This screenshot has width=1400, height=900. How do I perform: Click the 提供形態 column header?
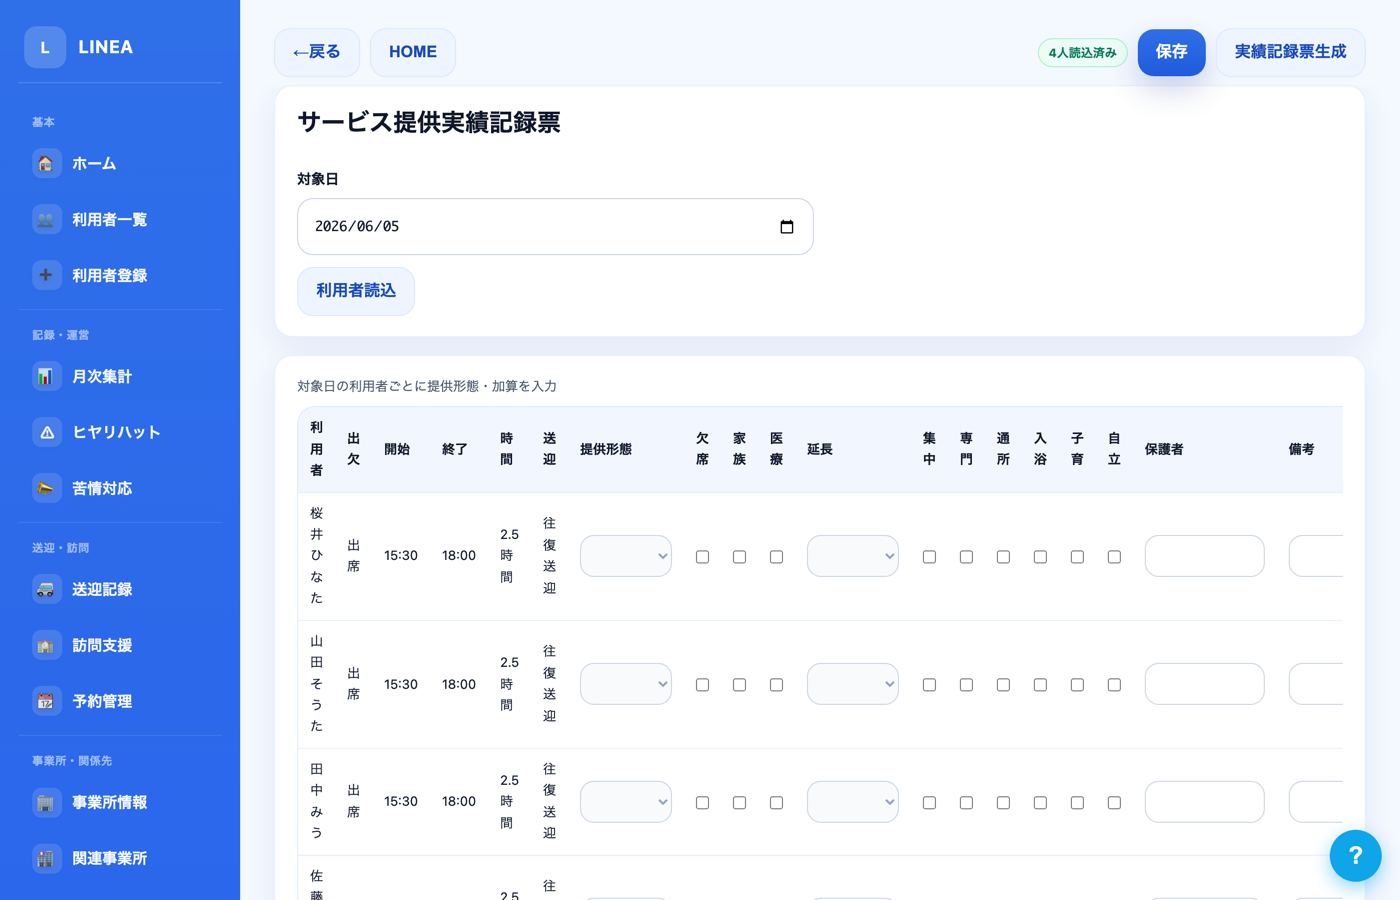[606, 449]
